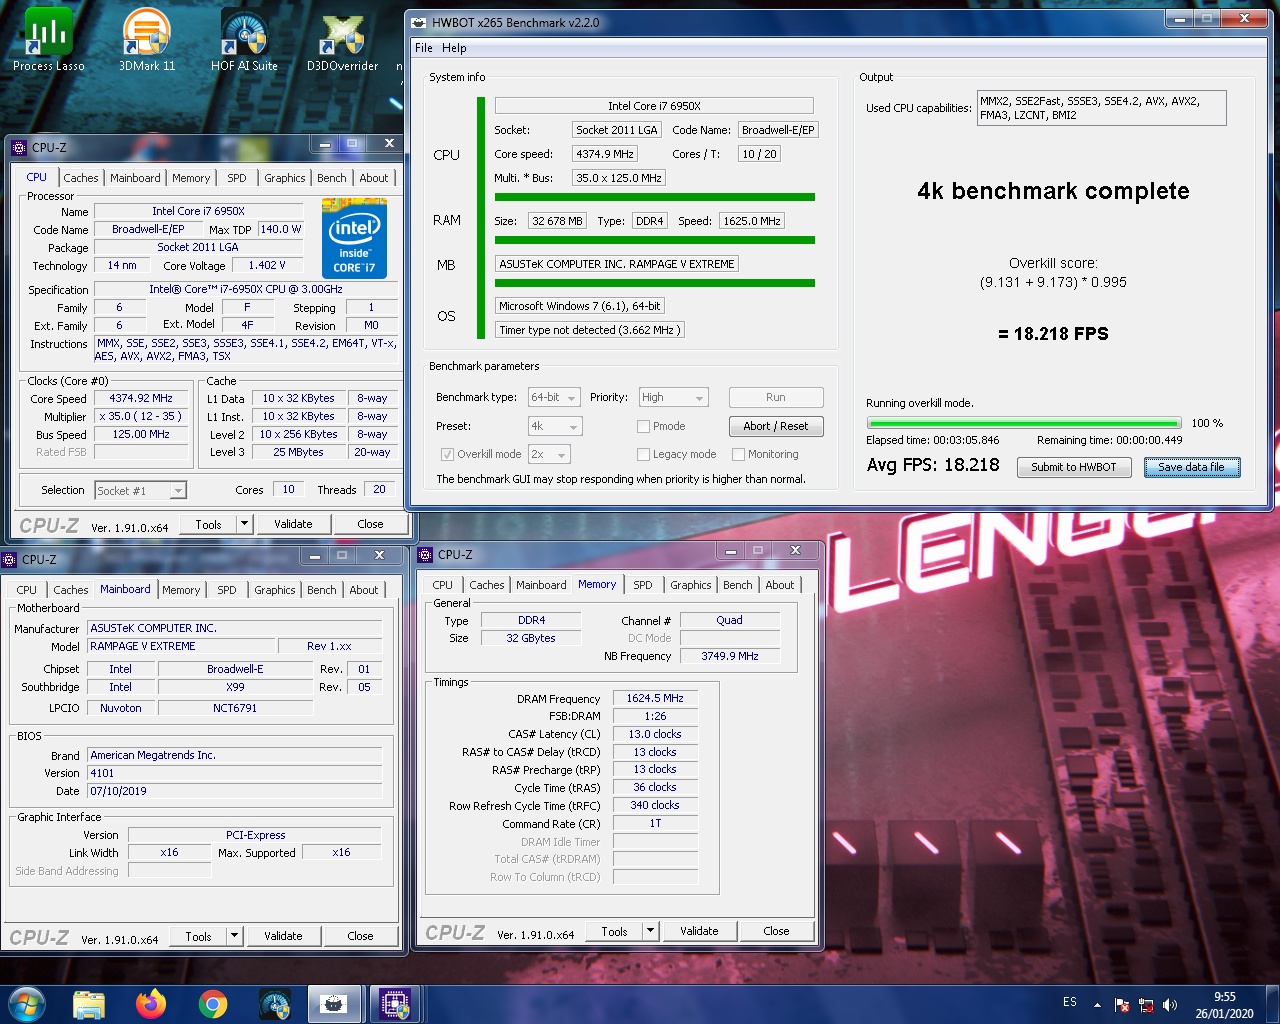The image size is (1280, 1024).
Task: Click BIOS Version field 4101
Action: point(235,773)
